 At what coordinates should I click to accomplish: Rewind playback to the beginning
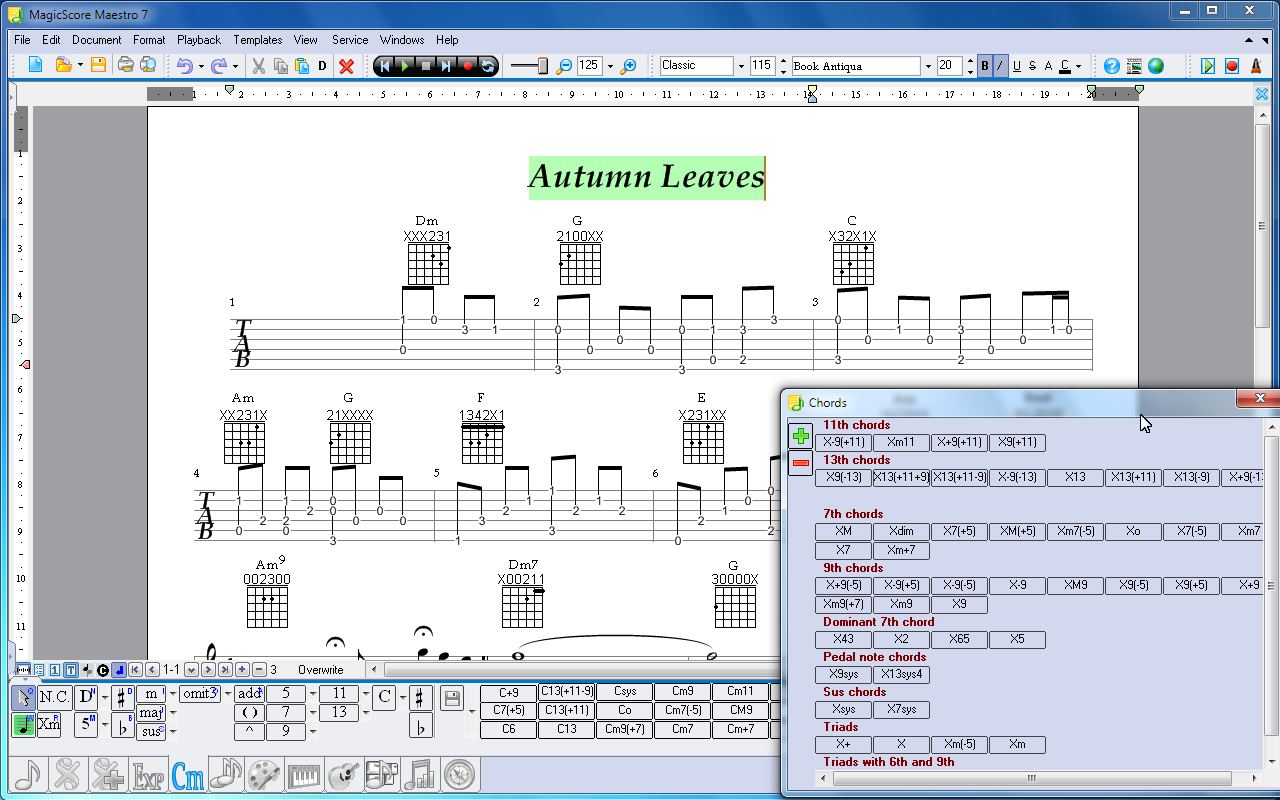click(383, 66)
